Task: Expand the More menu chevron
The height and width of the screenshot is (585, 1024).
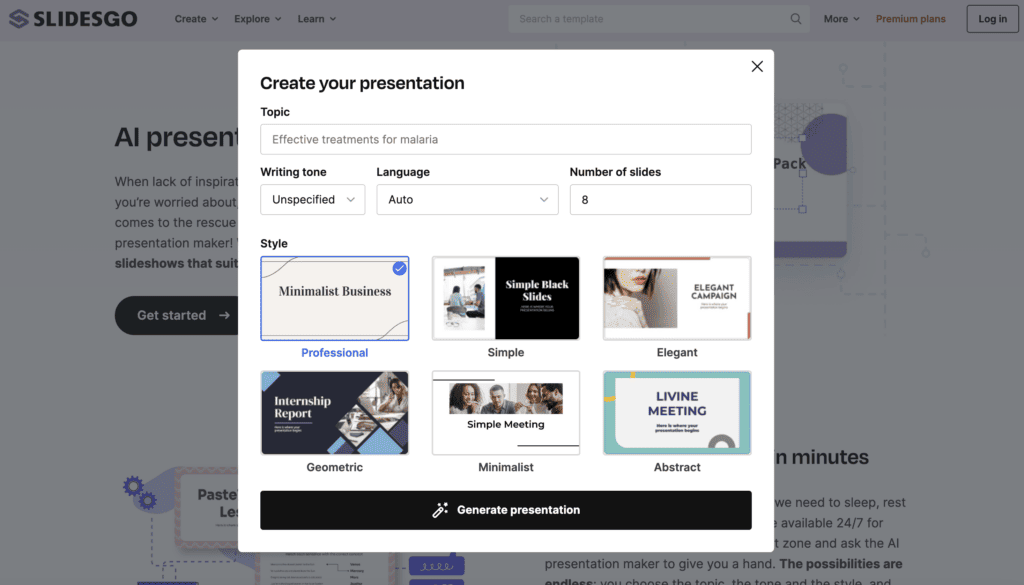Action: pos(855,18)
